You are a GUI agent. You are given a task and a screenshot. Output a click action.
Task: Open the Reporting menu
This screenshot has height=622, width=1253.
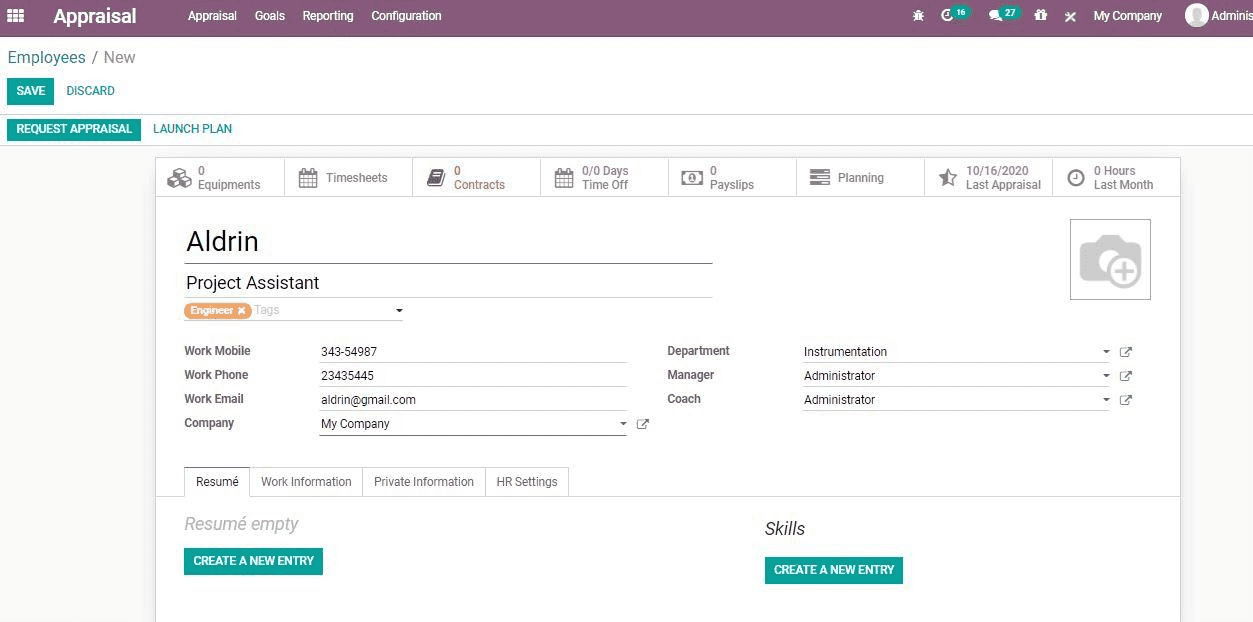point(328,16)
